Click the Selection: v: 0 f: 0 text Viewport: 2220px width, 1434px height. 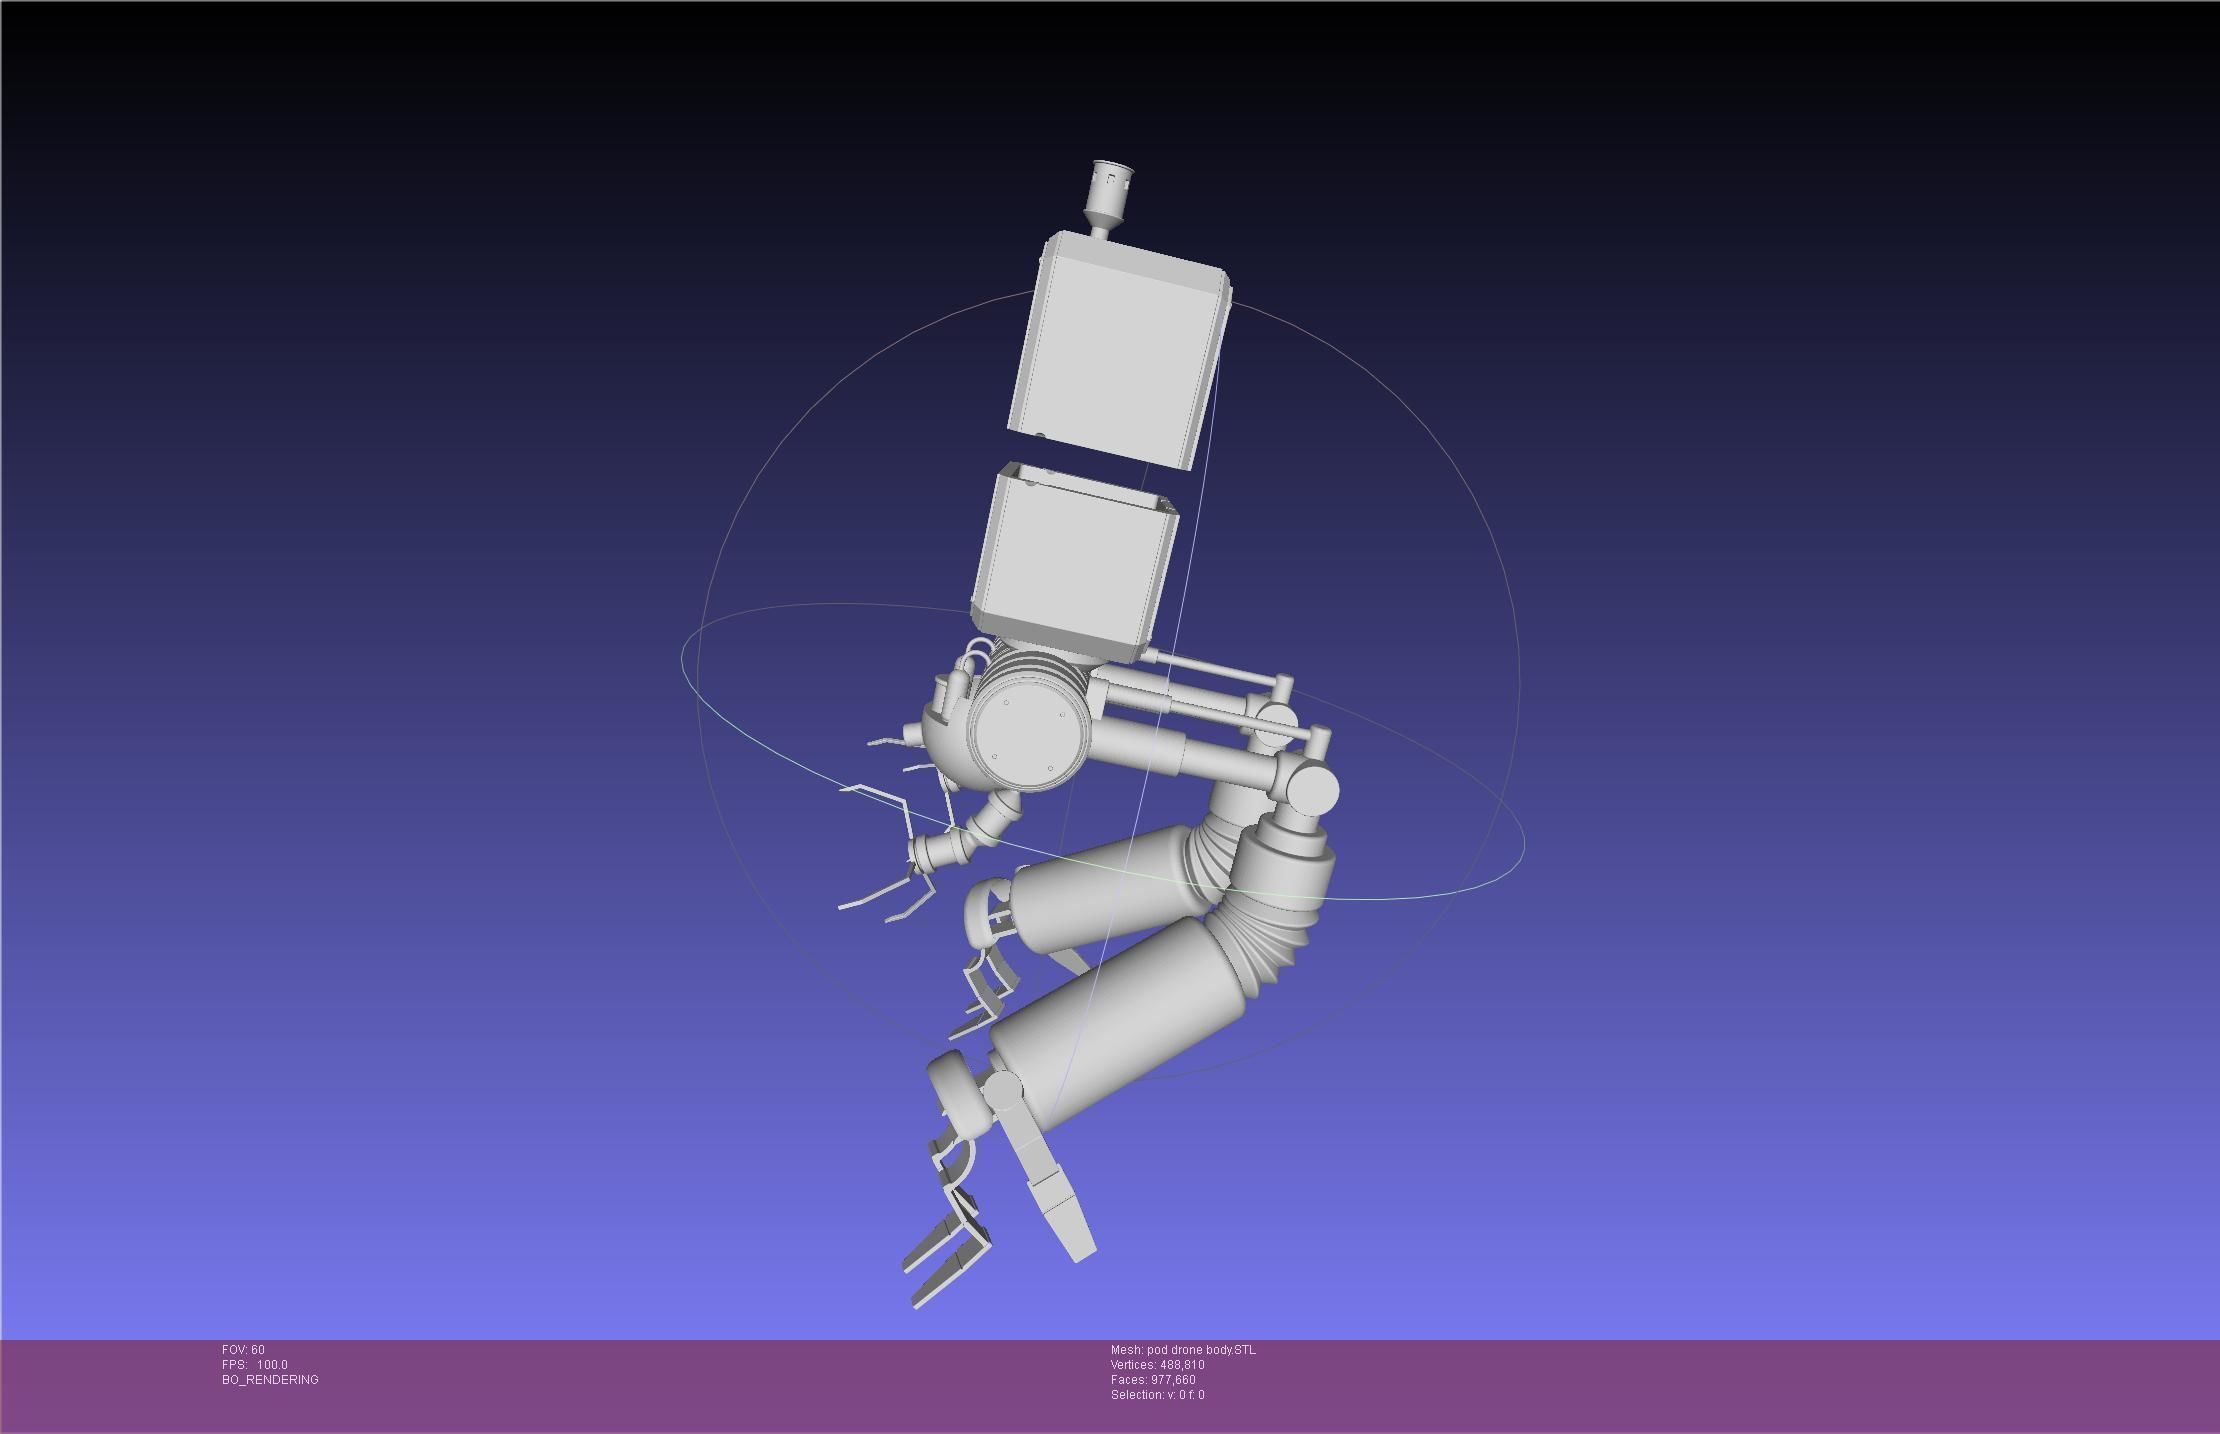click(x=1157, y=1395)
